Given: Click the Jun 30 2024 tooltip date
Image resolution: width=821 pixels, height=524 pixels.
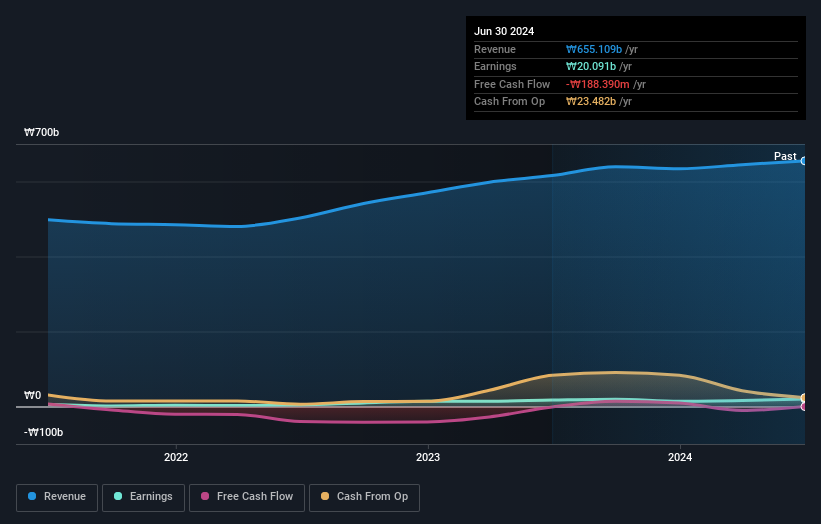Looking at the screenshot, I should coord(504,31).
